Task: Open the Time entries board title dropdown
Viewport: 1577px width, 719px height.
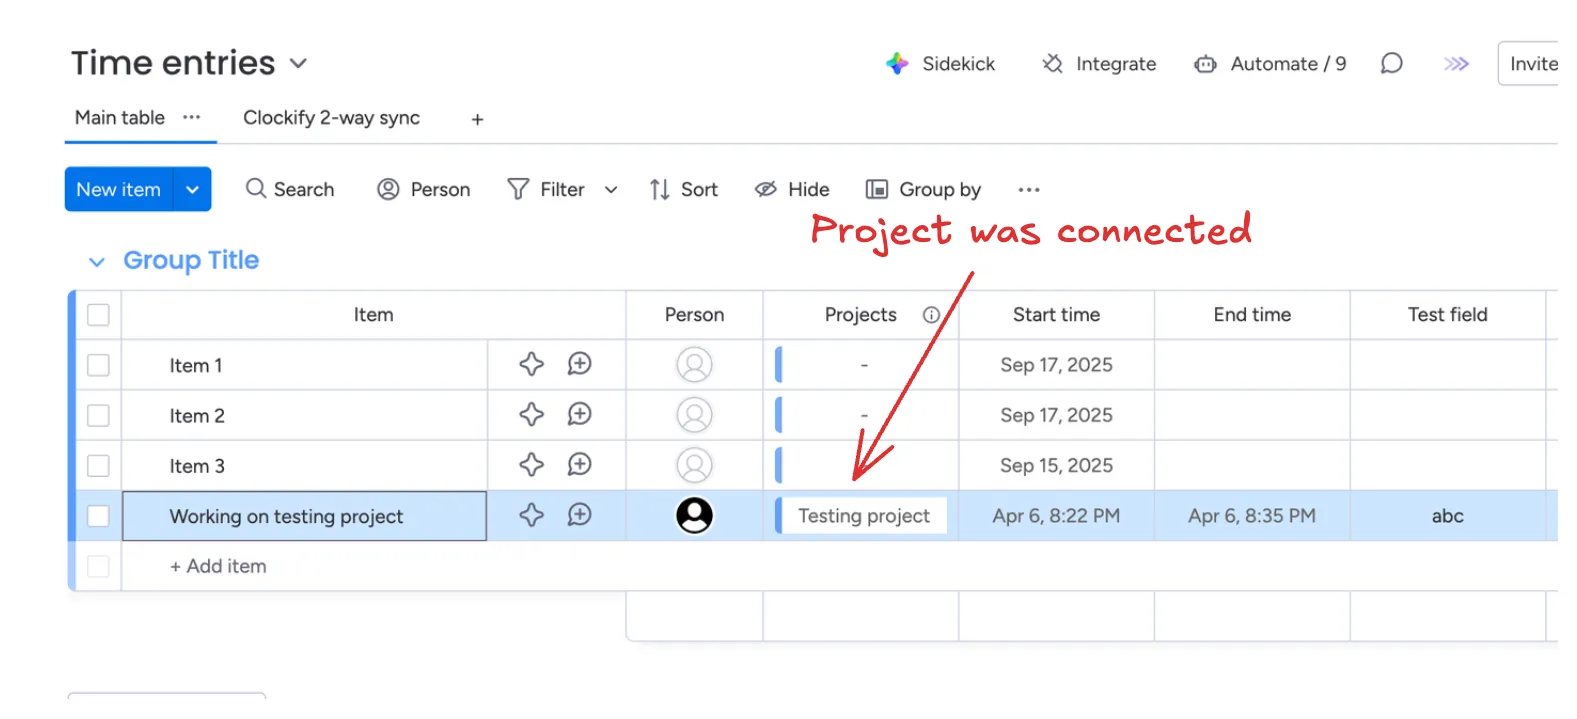Action: point(298,64)
